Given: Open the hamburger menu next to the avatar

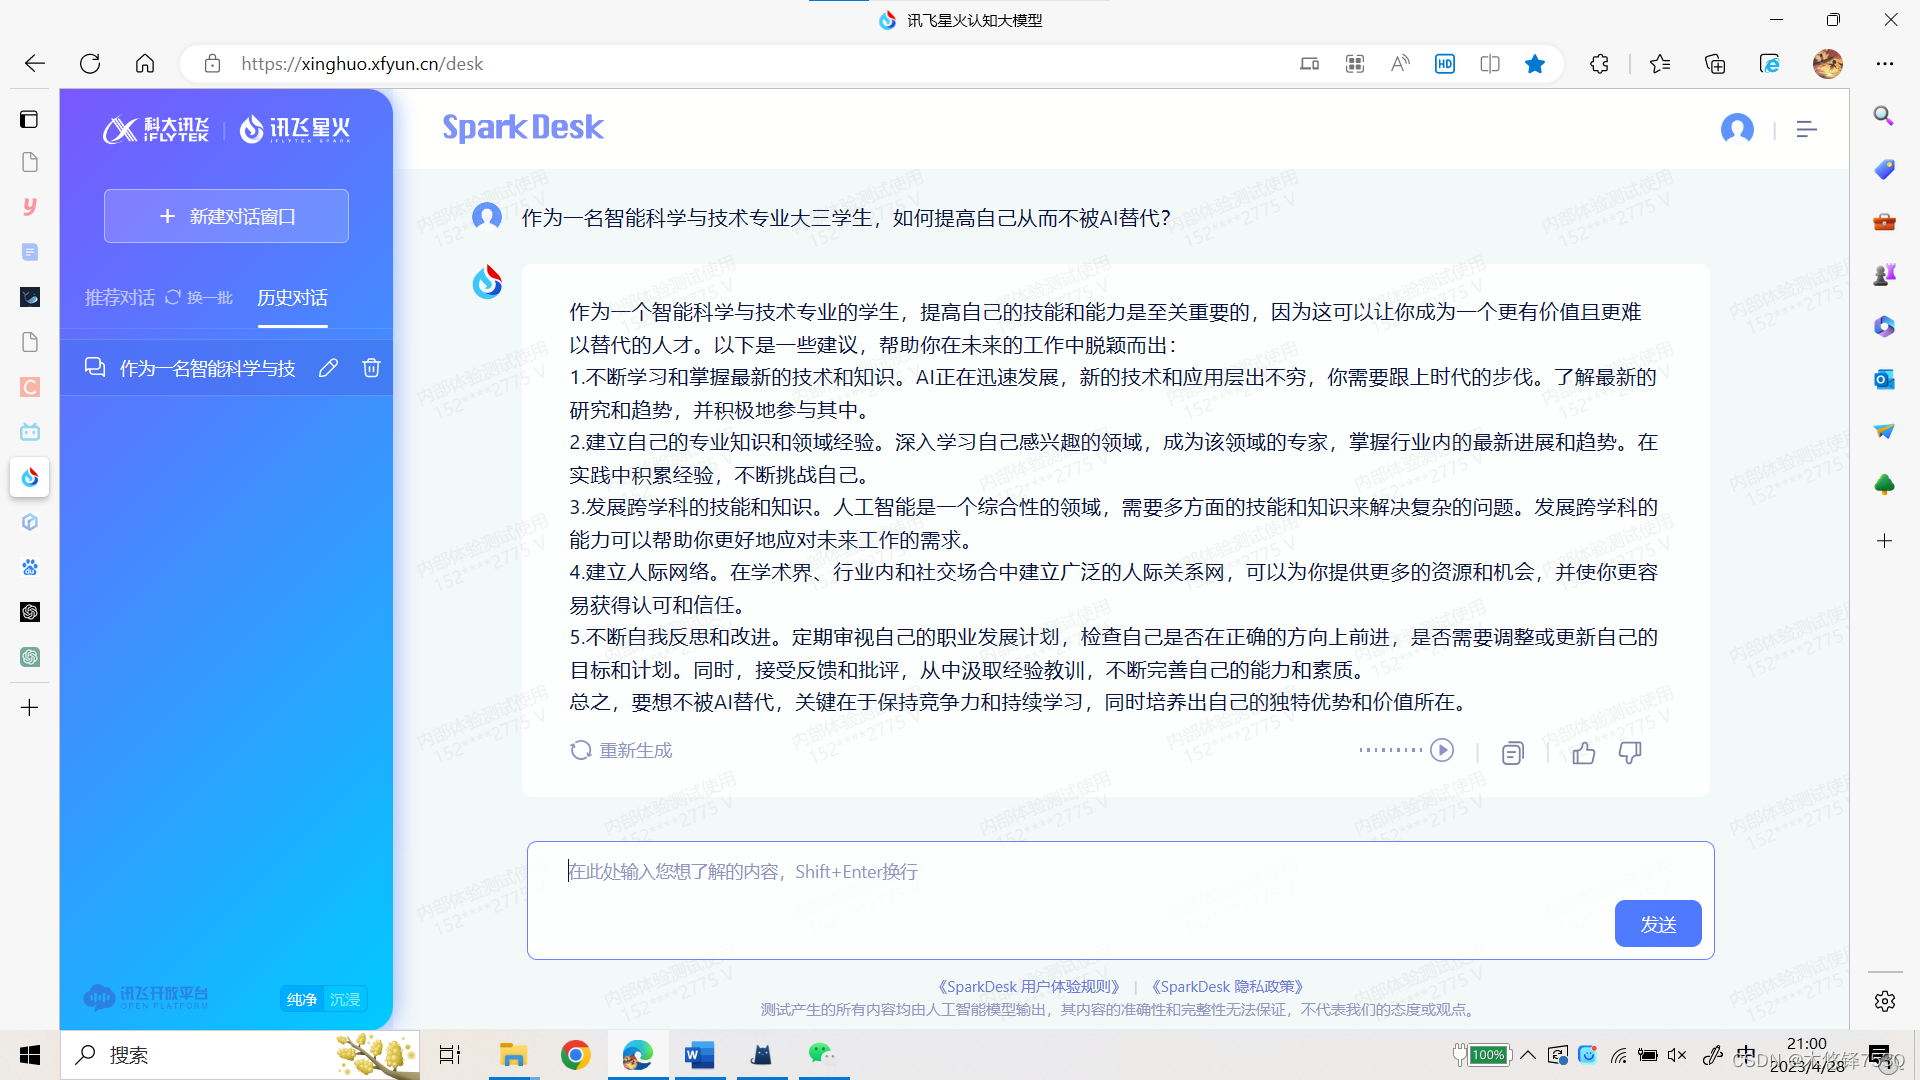Looking at the screenshot, I should click(1806, 129).
